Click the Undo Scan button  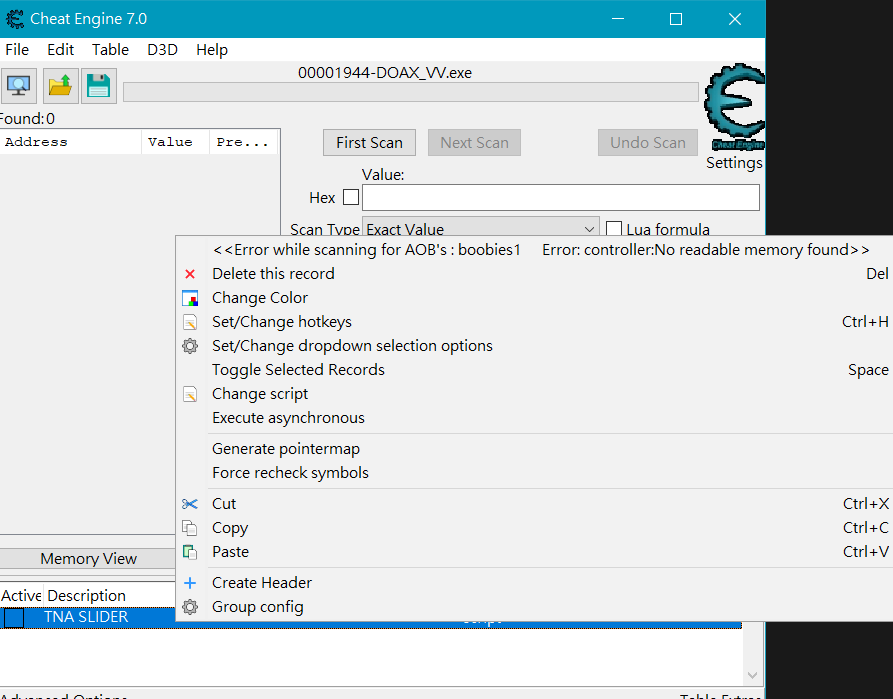(648, 142)
